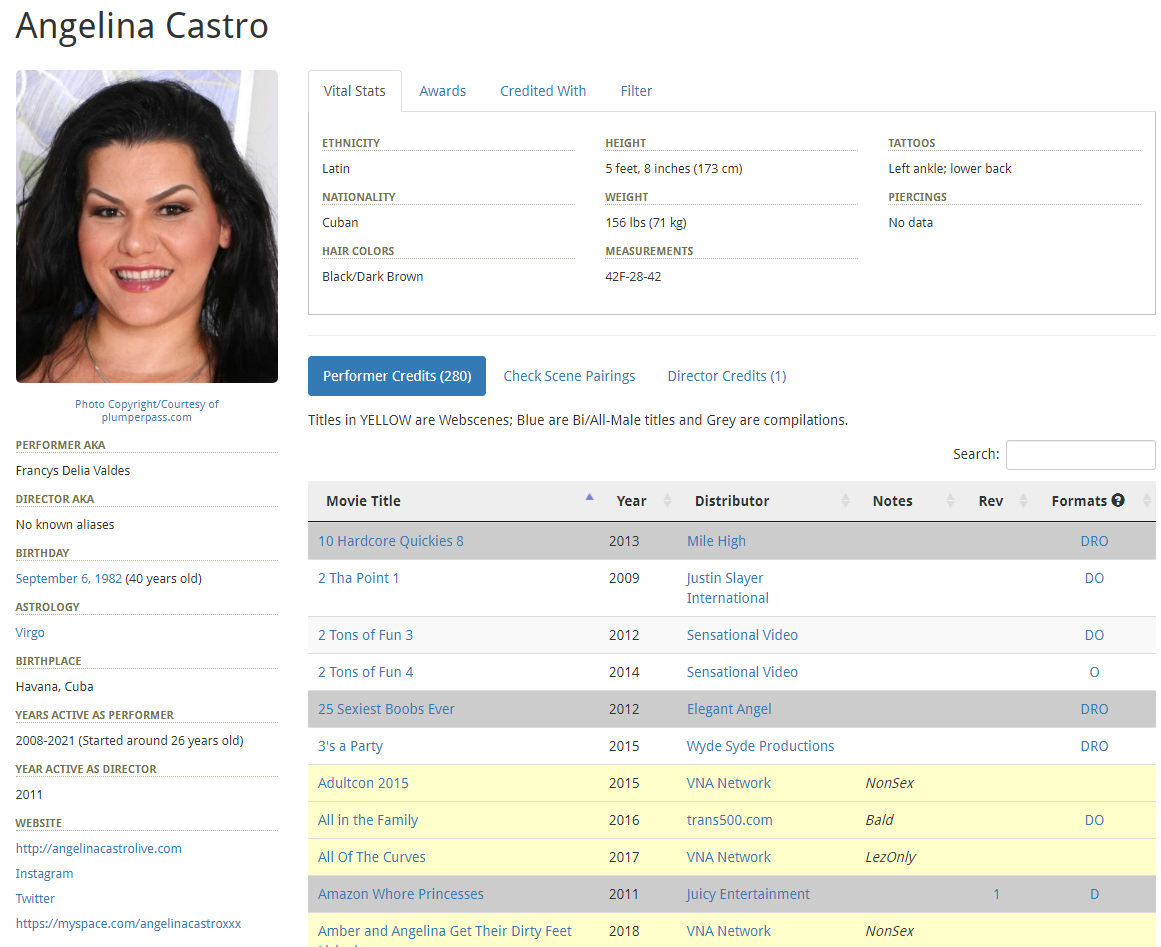The width and height of the screenshot is (1161, 947).
Task: Click the Havana, Cuba birthplace text
Action: coord(55,687)
